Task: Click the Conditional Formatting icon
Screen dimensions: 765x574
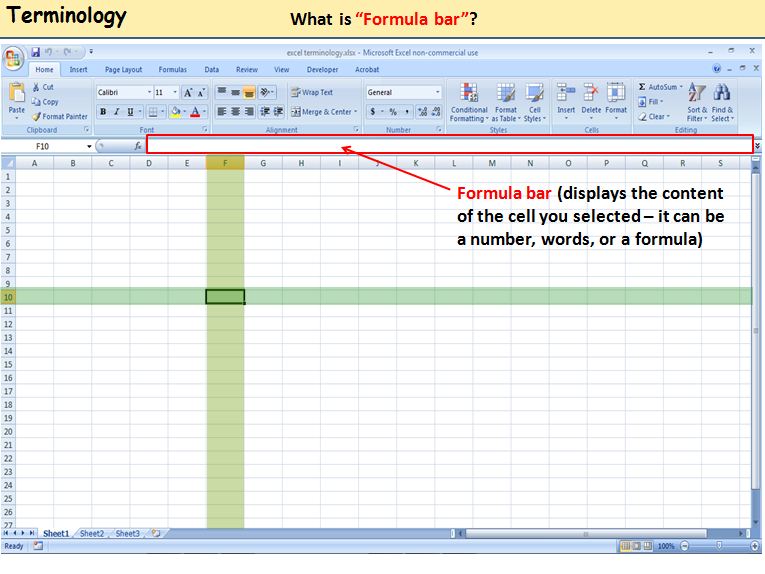Action: click(468, 93)
